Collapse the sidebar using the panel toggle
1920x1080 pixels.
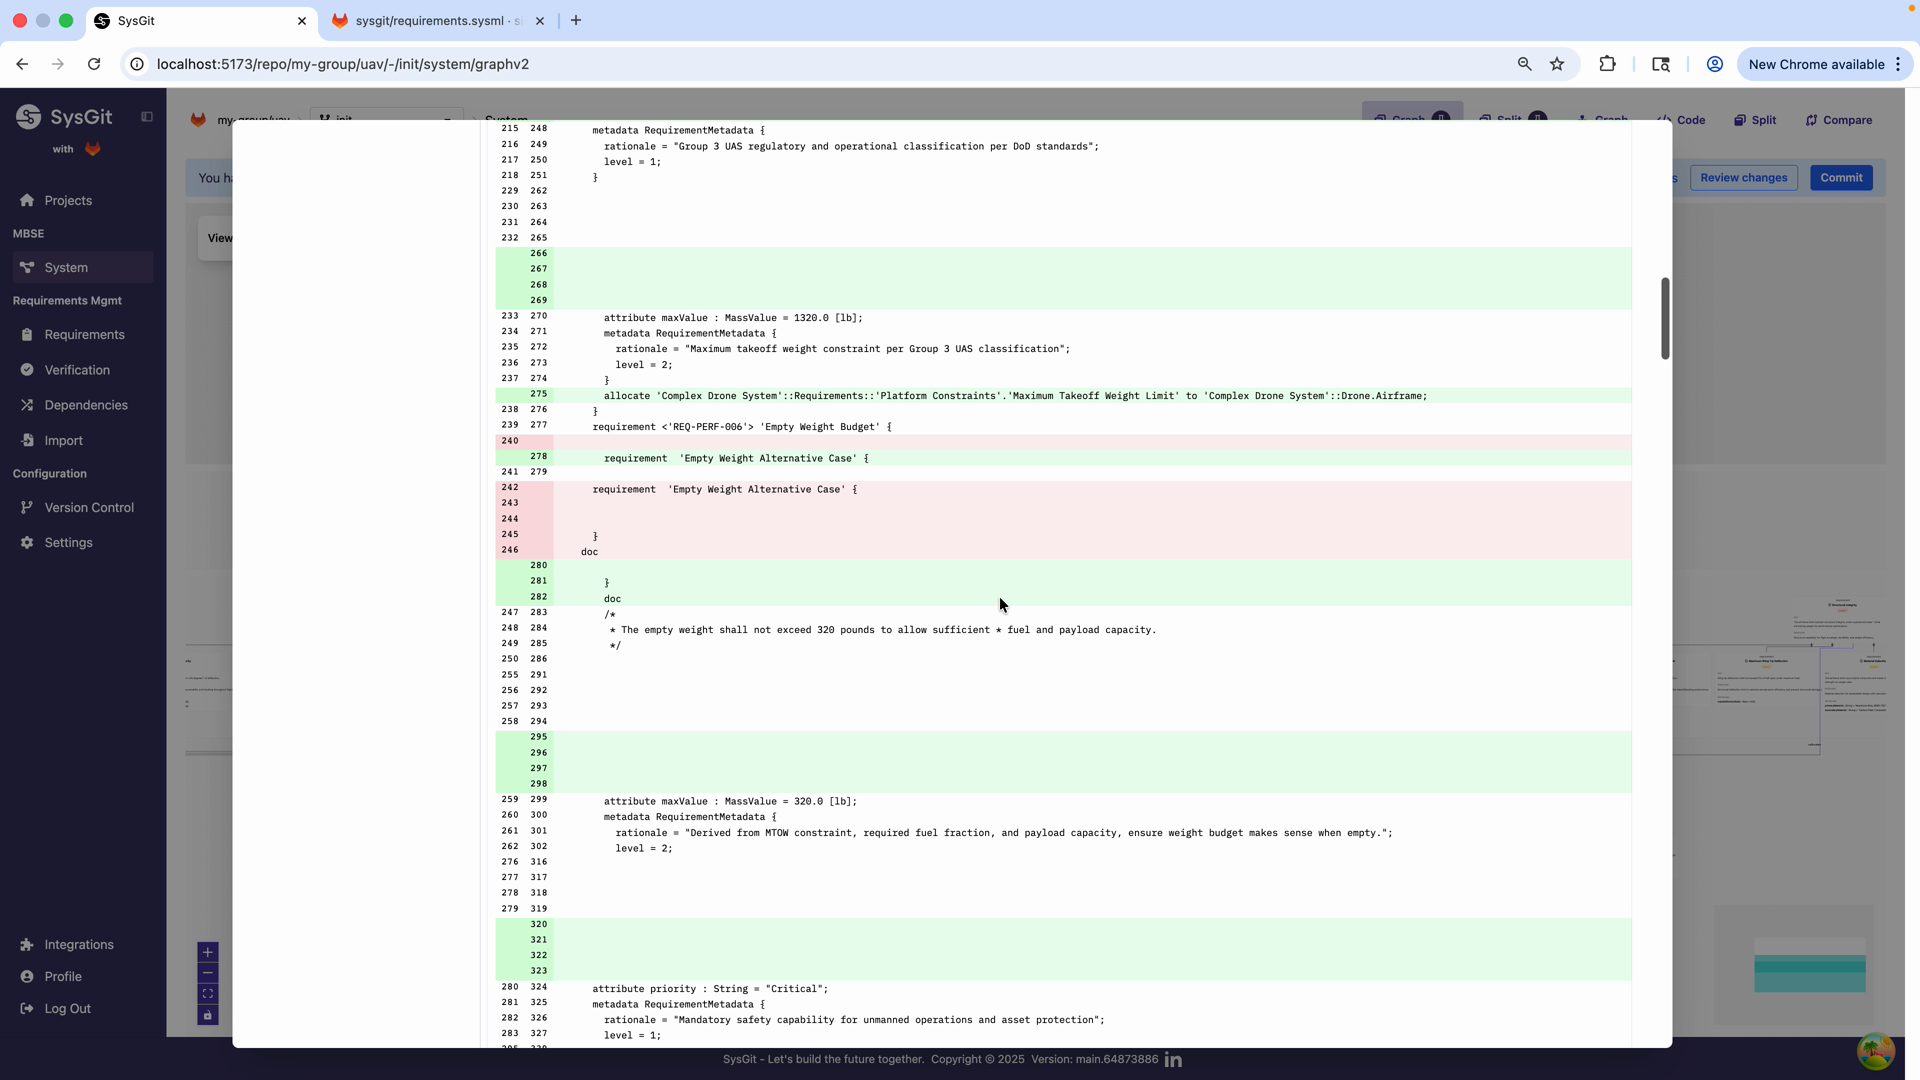point(147,116)
